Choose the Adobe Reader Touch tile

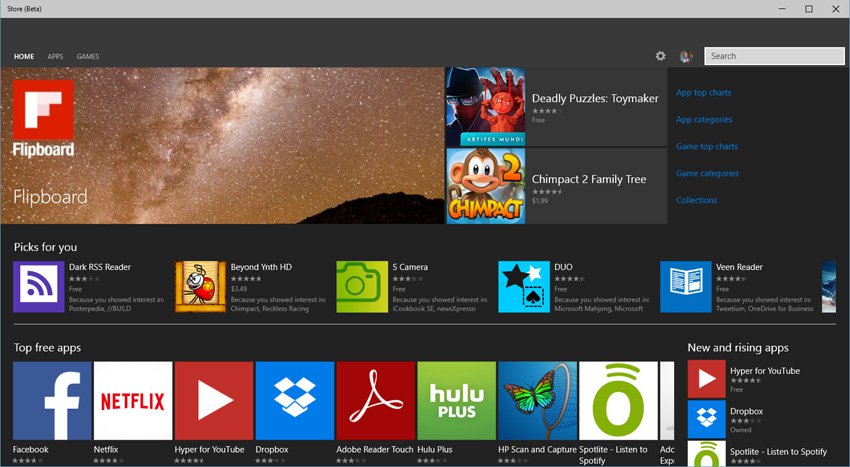(376, 401)
